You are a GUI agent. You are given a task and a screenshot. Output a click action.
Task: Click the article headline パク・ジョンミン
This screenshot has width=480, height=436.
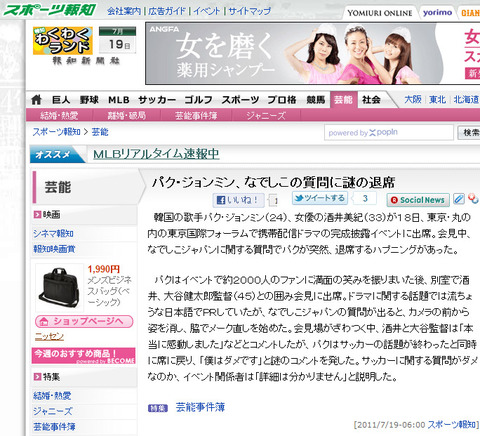pyautogui.click(x=273, y=183)
